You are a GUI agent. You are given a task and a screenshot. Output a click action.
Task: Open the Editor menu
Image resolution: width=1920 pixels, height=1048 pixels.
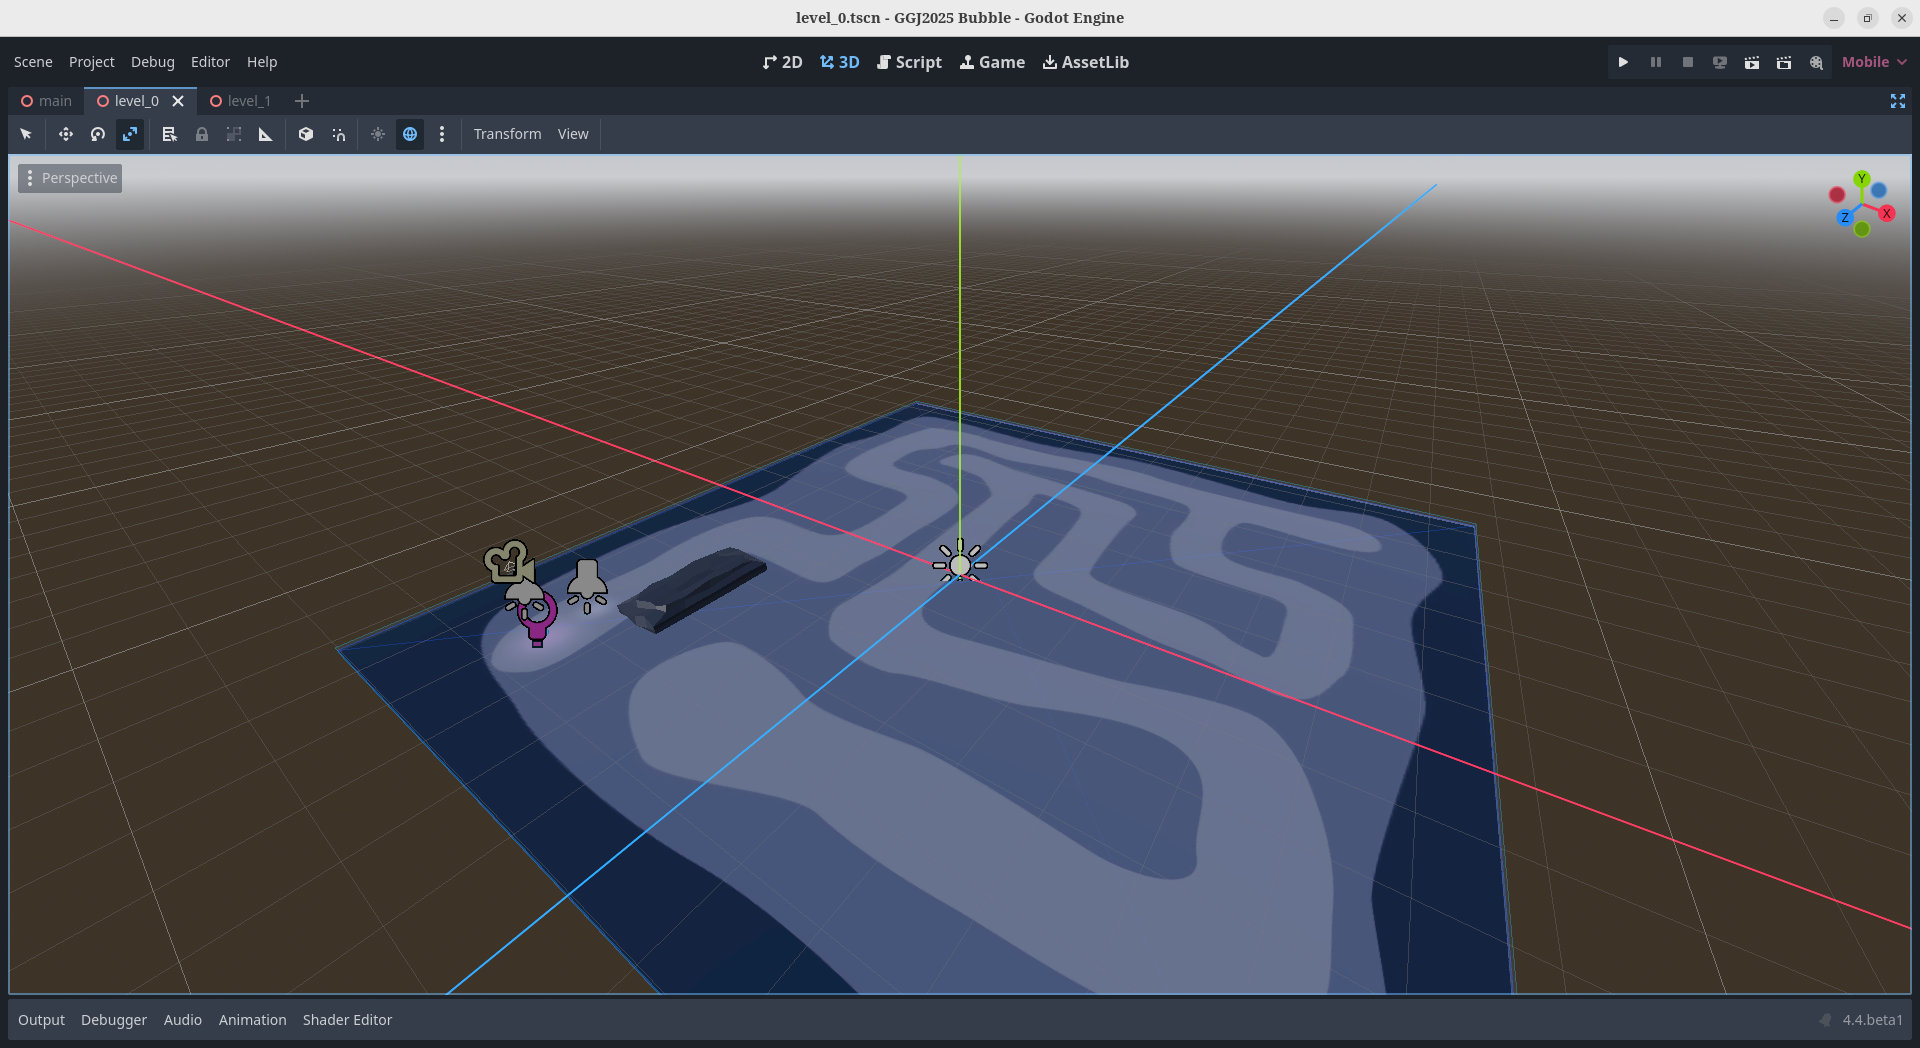(210, 62)
